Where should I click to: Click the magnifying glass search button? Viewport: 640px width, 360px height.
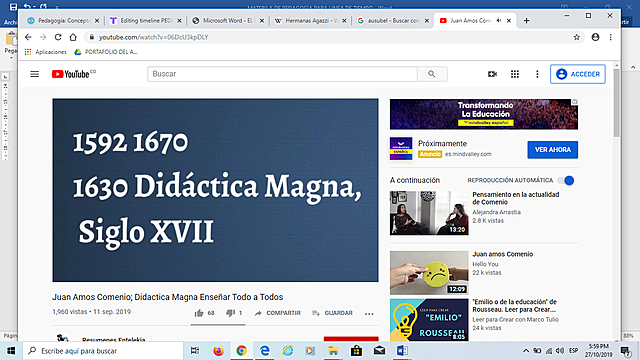point(432,74)
